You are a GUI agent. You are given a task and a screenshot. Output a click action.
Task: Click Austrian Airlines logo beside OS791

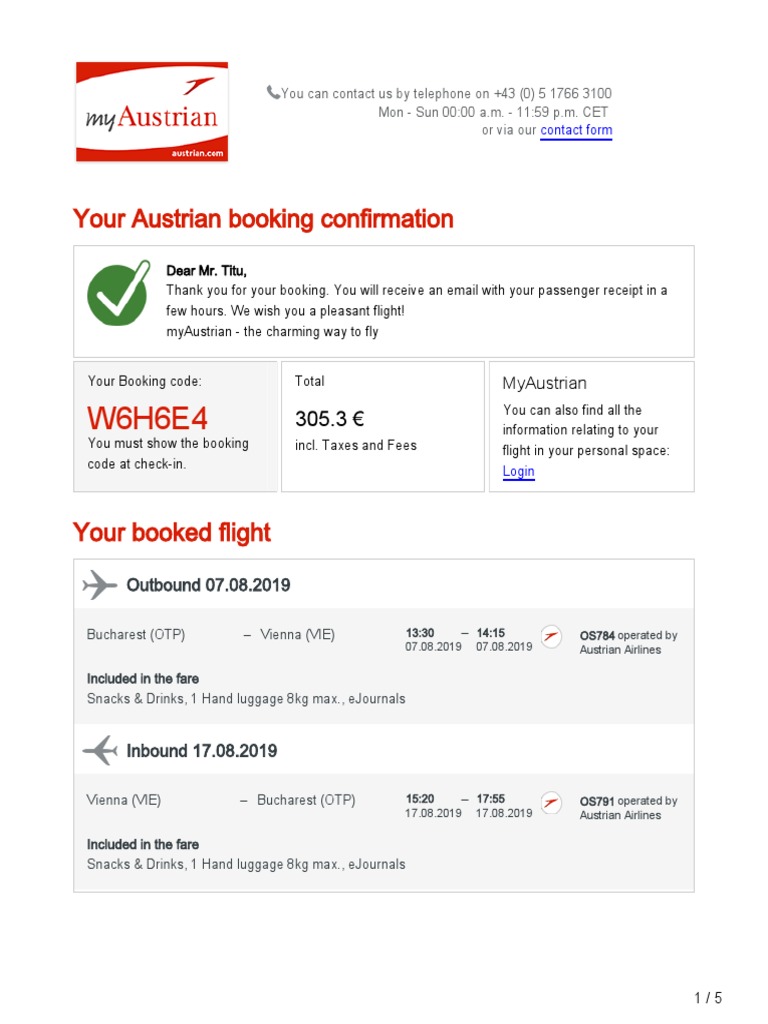click(x=551, y=803)
